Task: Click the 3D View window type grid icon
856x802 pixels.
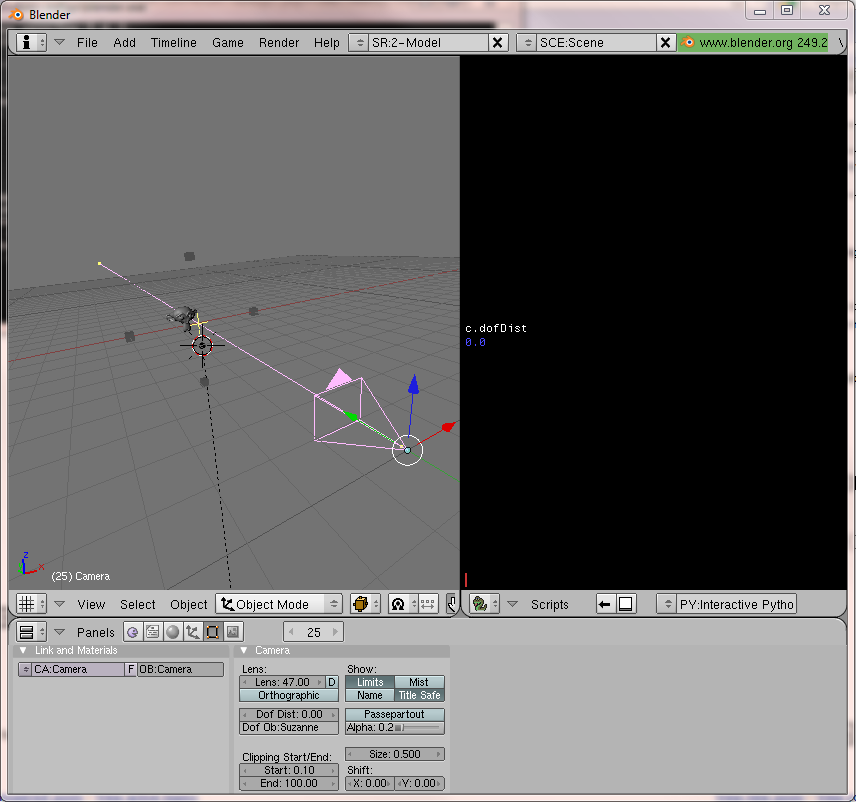Action: click(31, 604)
